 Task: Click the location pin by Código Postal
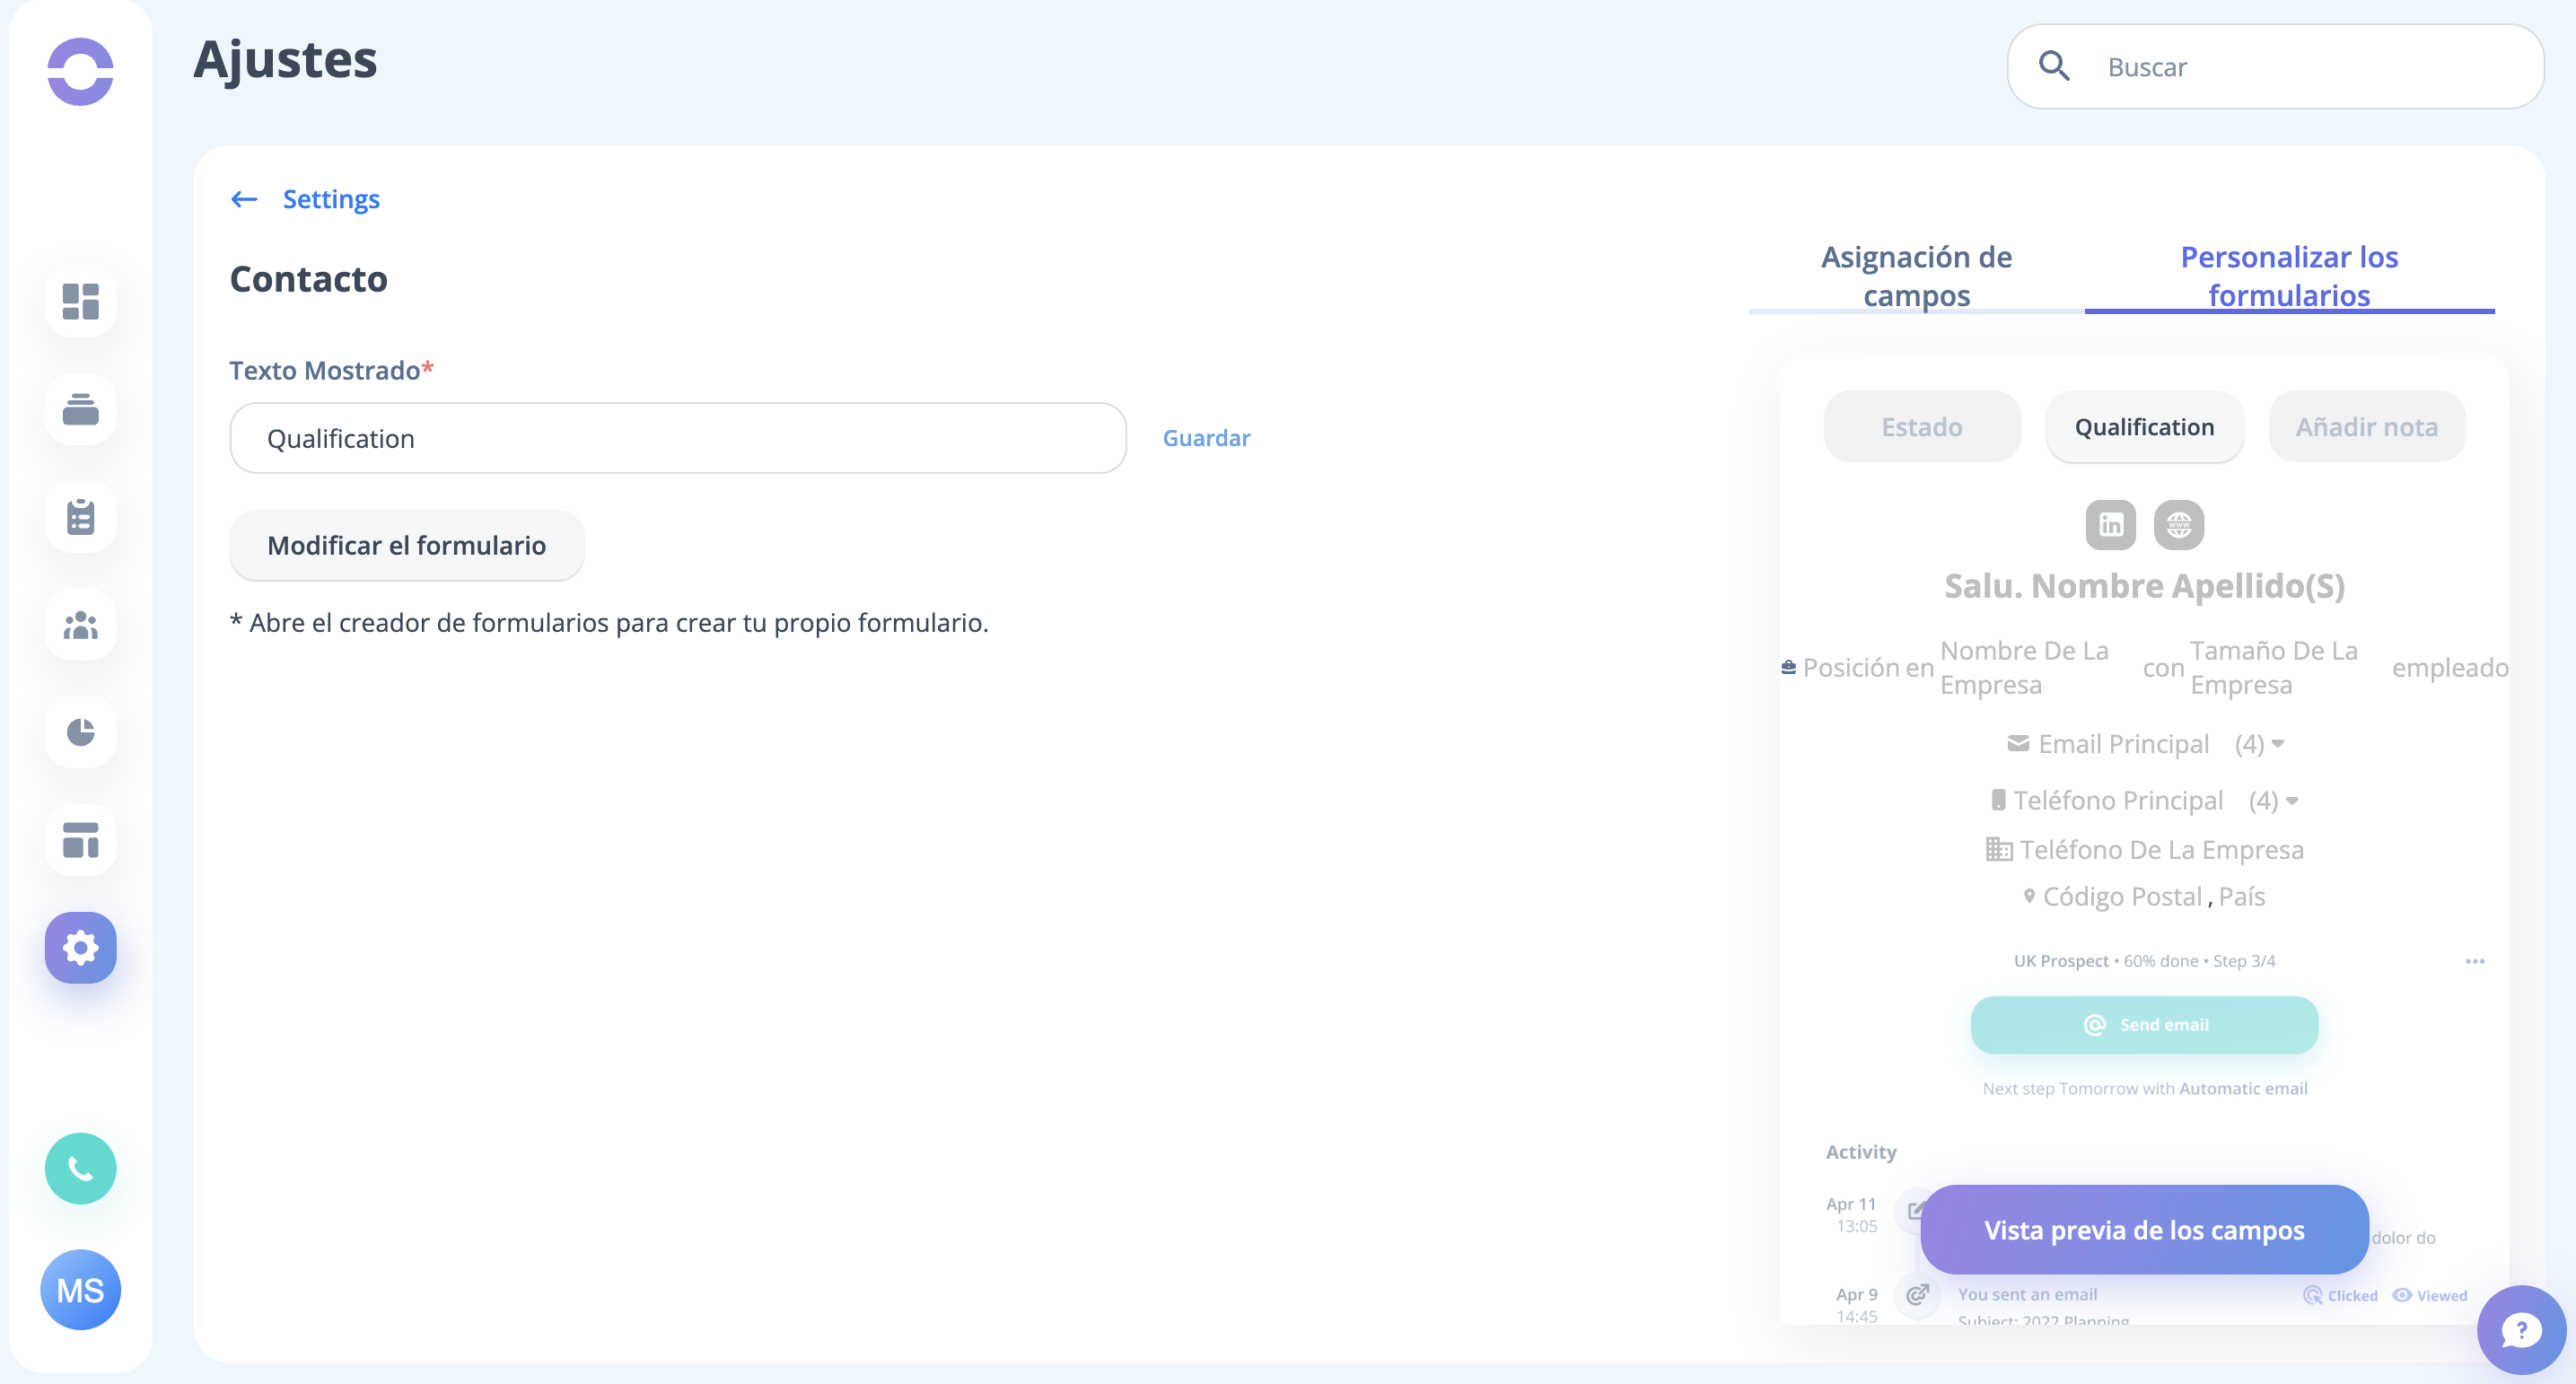[x=2029, y=896]
